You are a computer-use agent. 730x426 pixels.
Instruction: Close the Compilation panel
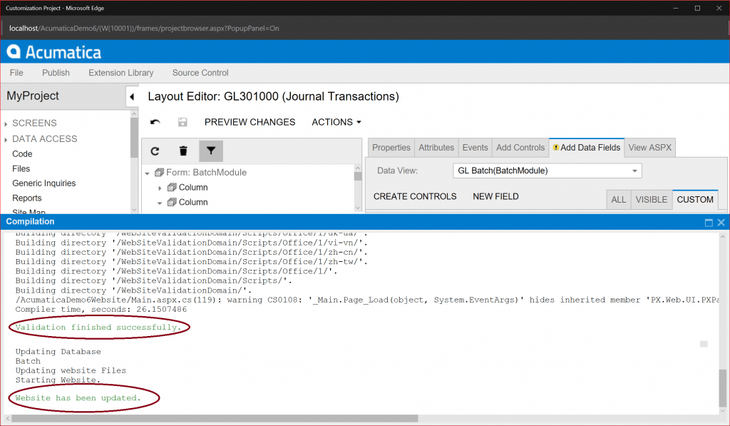(721, 223)
